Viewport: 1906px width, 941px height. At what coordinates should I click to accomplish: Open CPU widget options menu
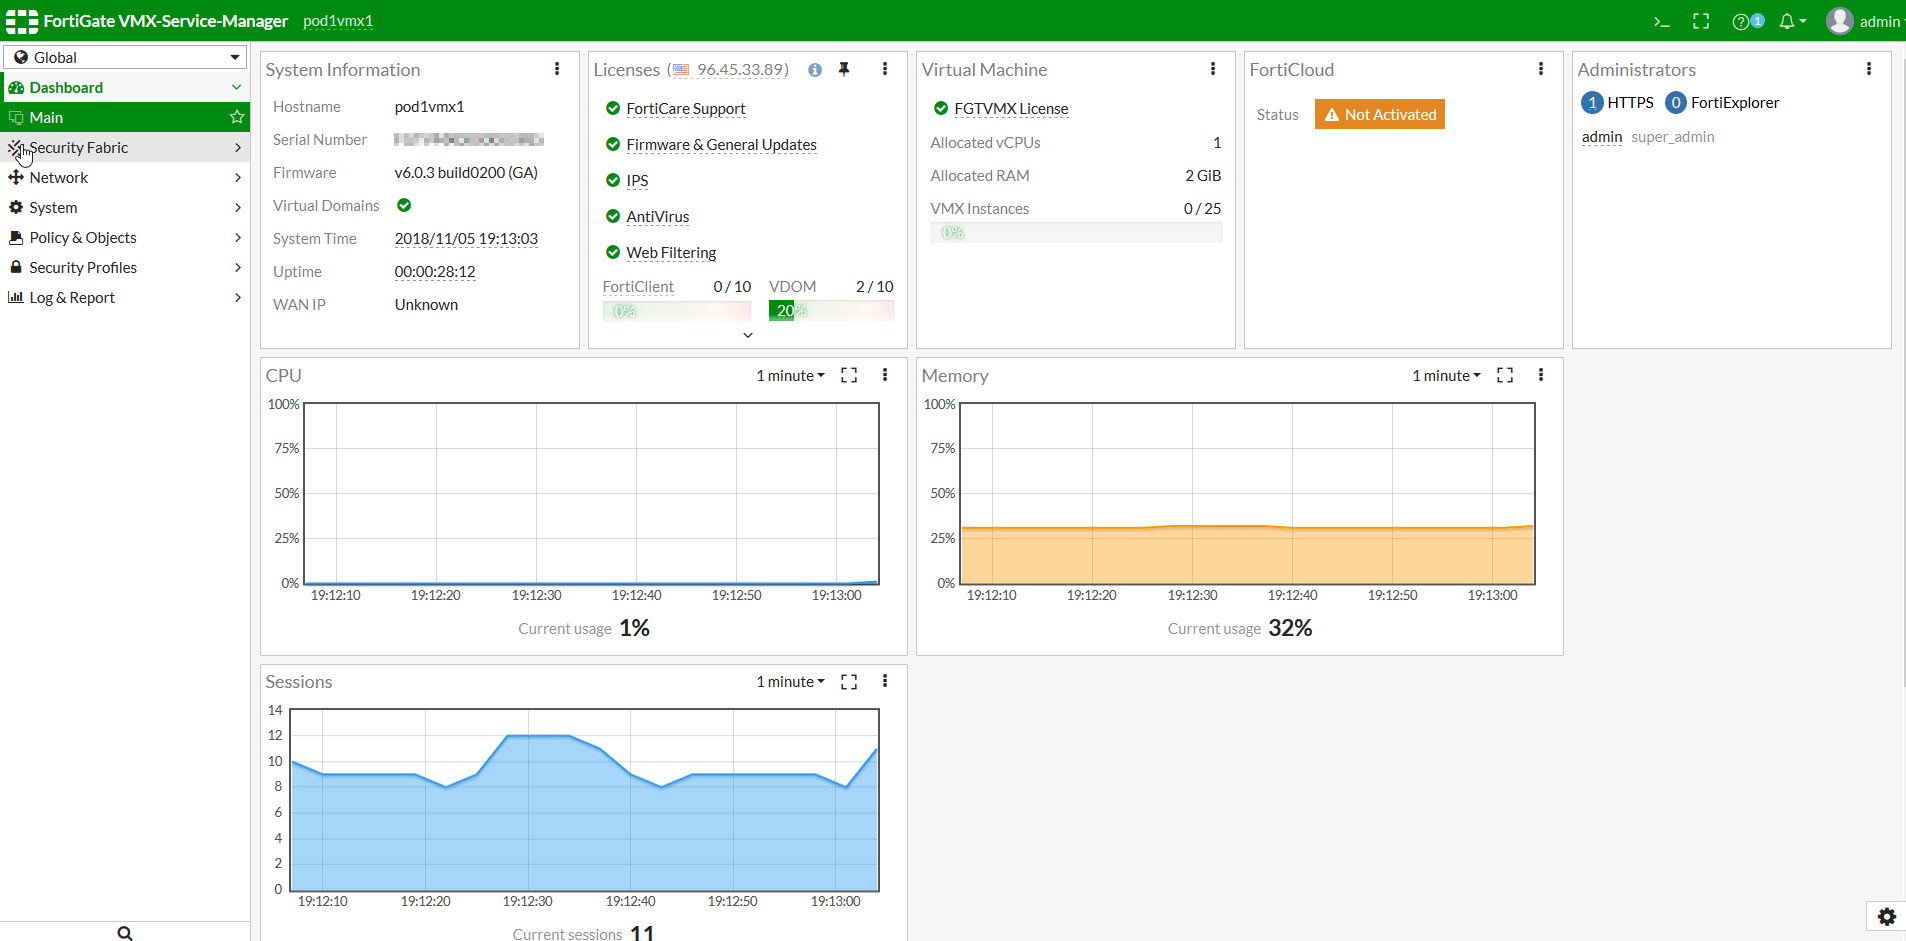(885, 375)
